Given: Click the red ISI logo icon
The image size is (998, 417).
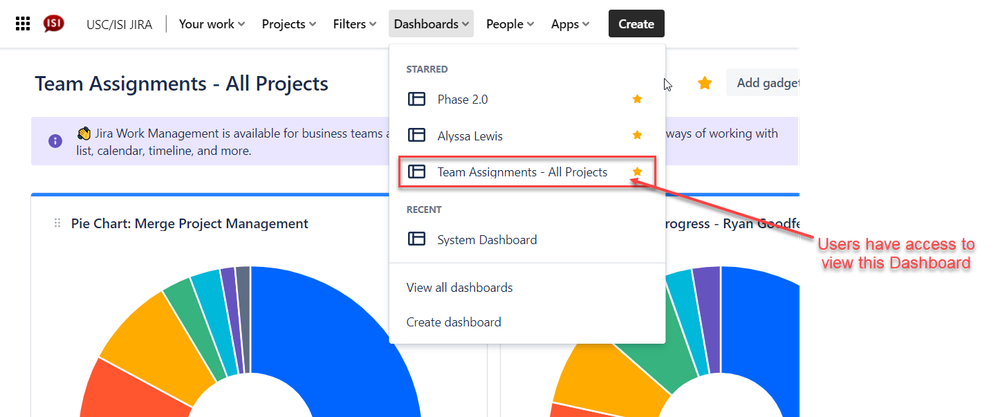Looking at the screenshot, I should point(53,24).
